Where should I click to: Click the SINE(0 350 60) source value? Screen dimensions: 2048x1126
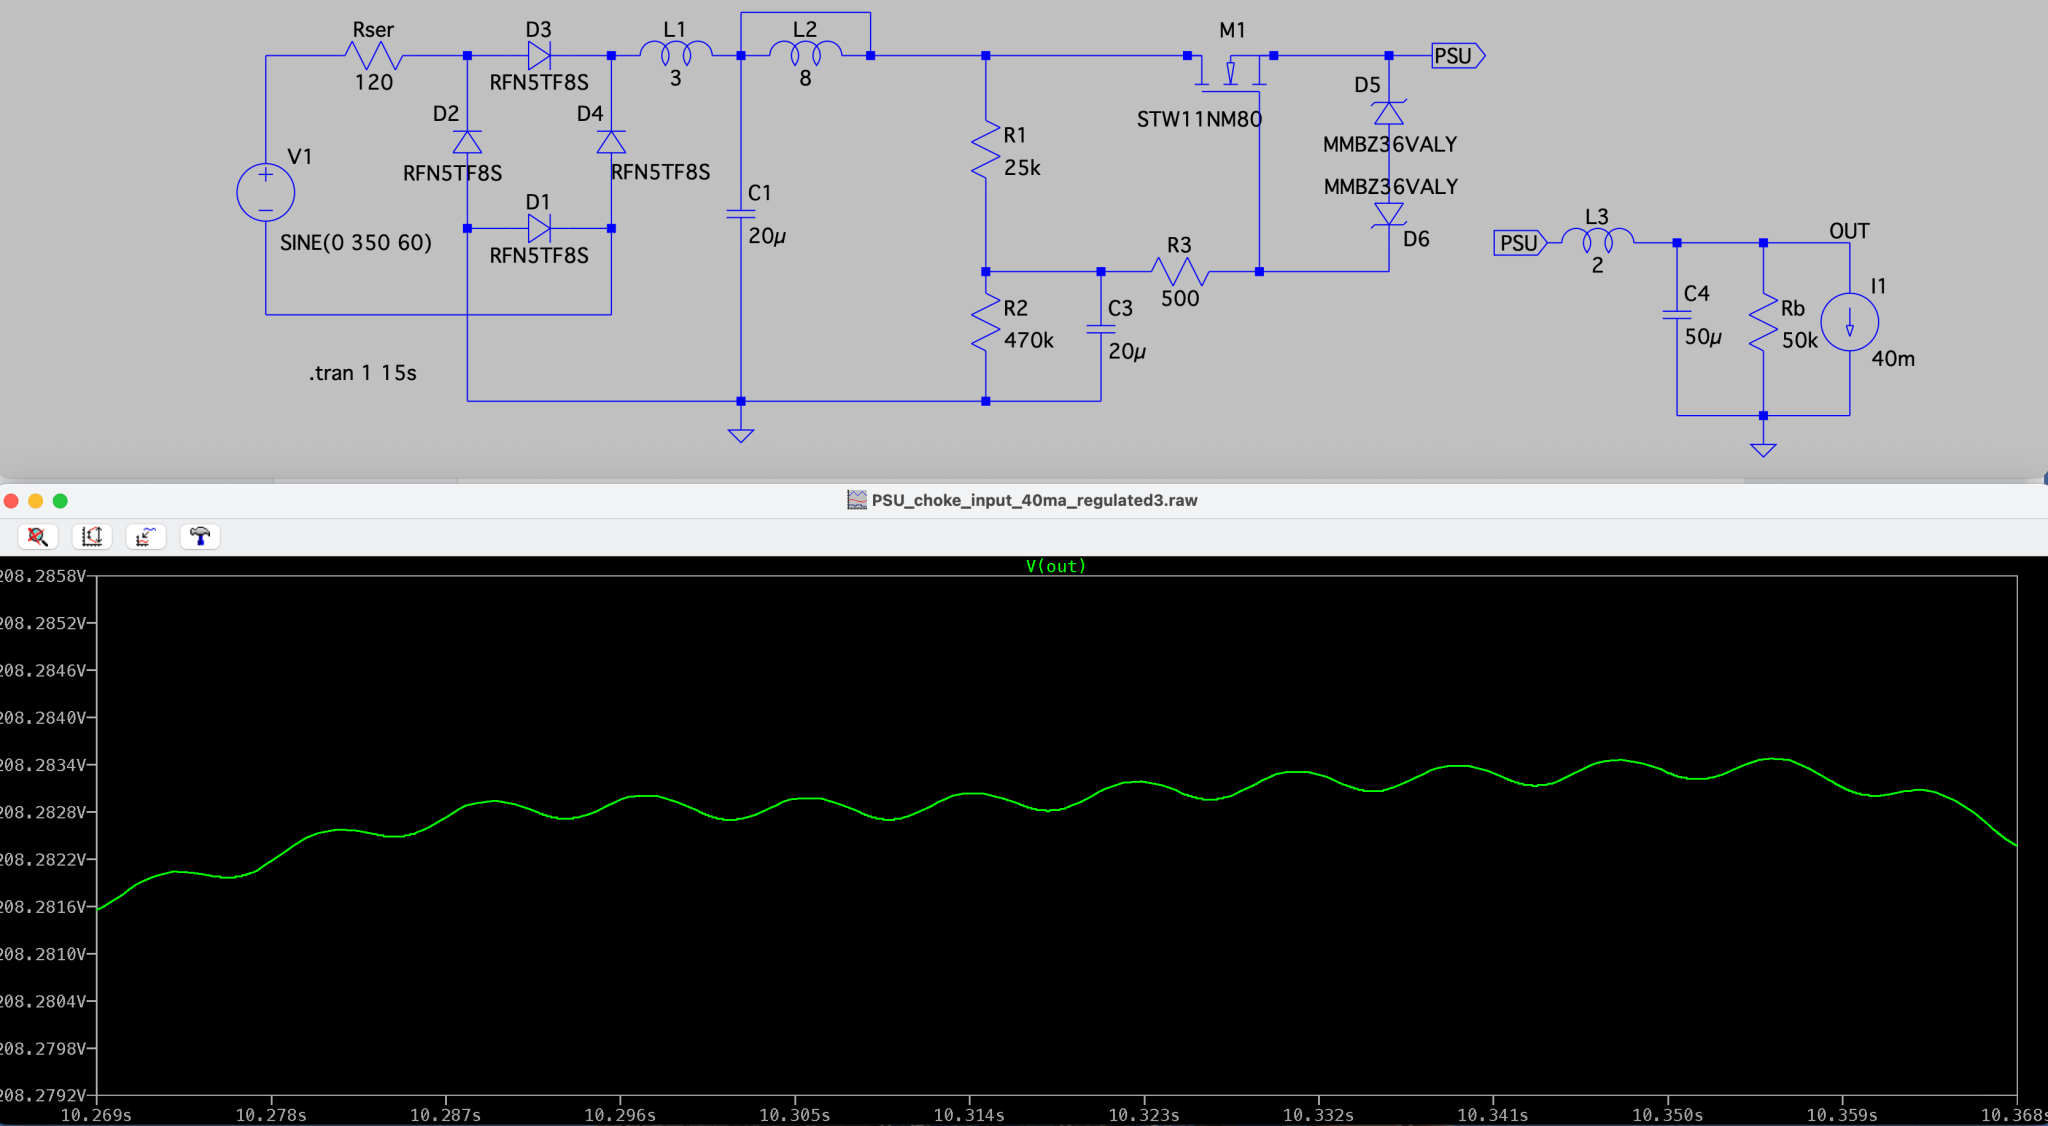tap(356, 243)
